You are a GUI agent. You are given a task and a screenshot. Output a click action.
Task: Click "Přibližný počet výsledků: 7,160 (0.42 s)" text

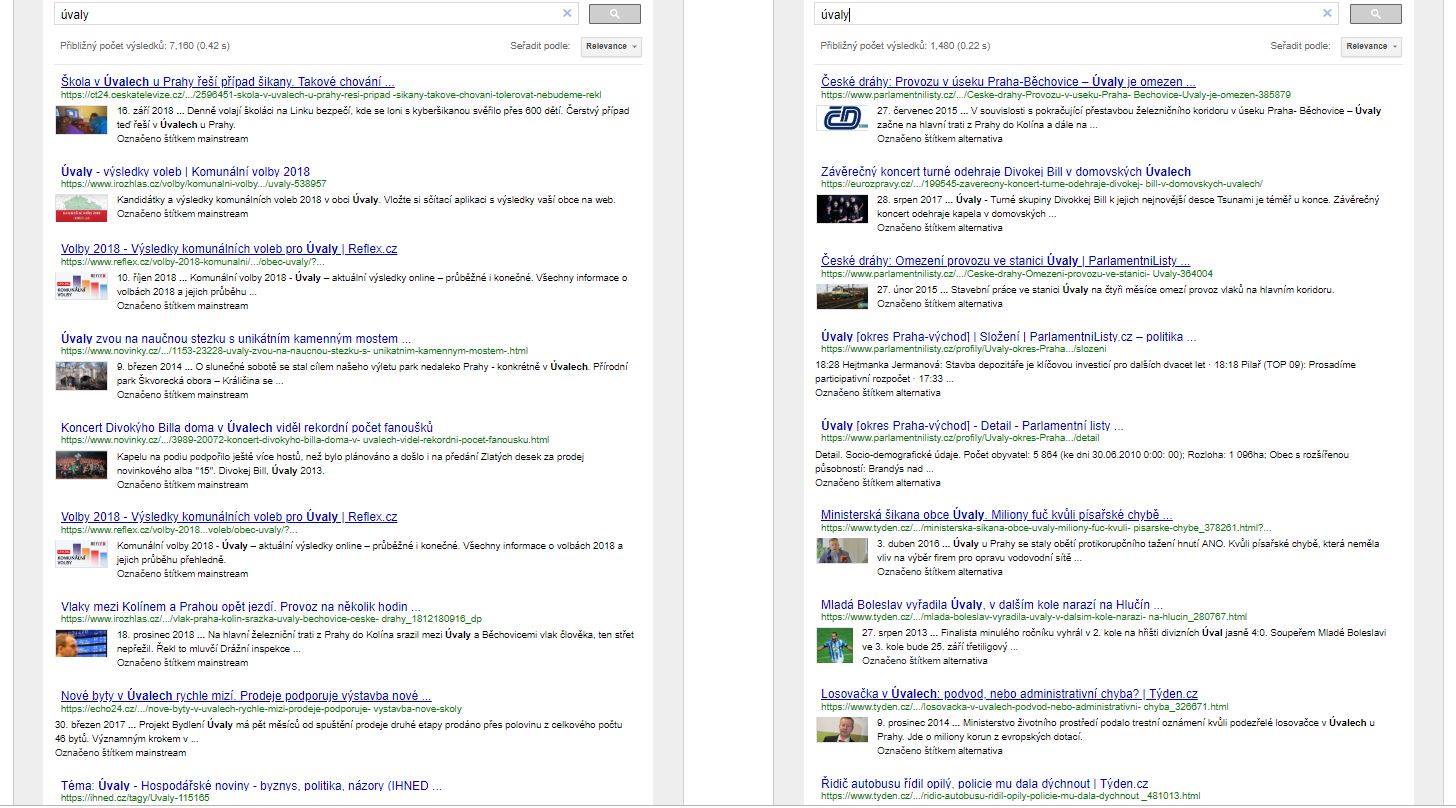click(x=145, y=46)
